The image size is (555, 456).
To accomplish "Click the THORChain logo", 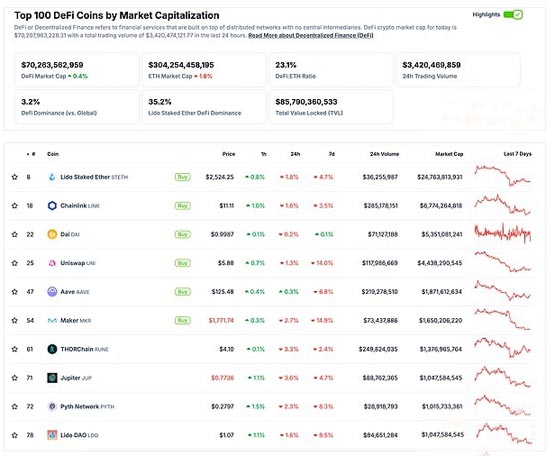I will pos(52,349).
